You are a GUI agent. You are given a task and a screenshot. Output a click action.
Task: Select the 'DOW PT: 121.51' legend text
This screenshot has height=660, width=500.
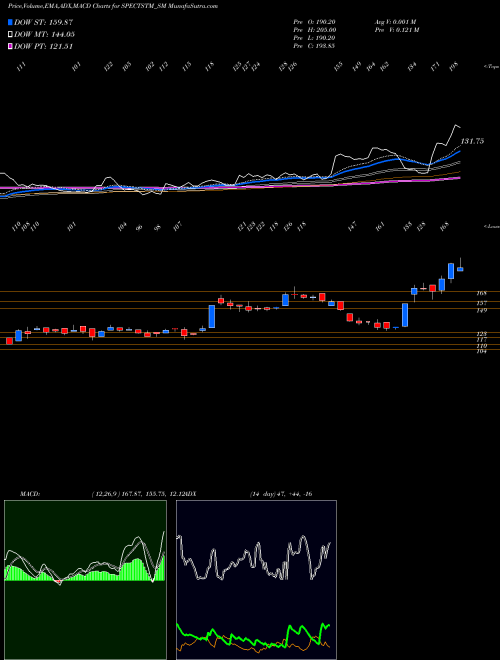[44, 46]
